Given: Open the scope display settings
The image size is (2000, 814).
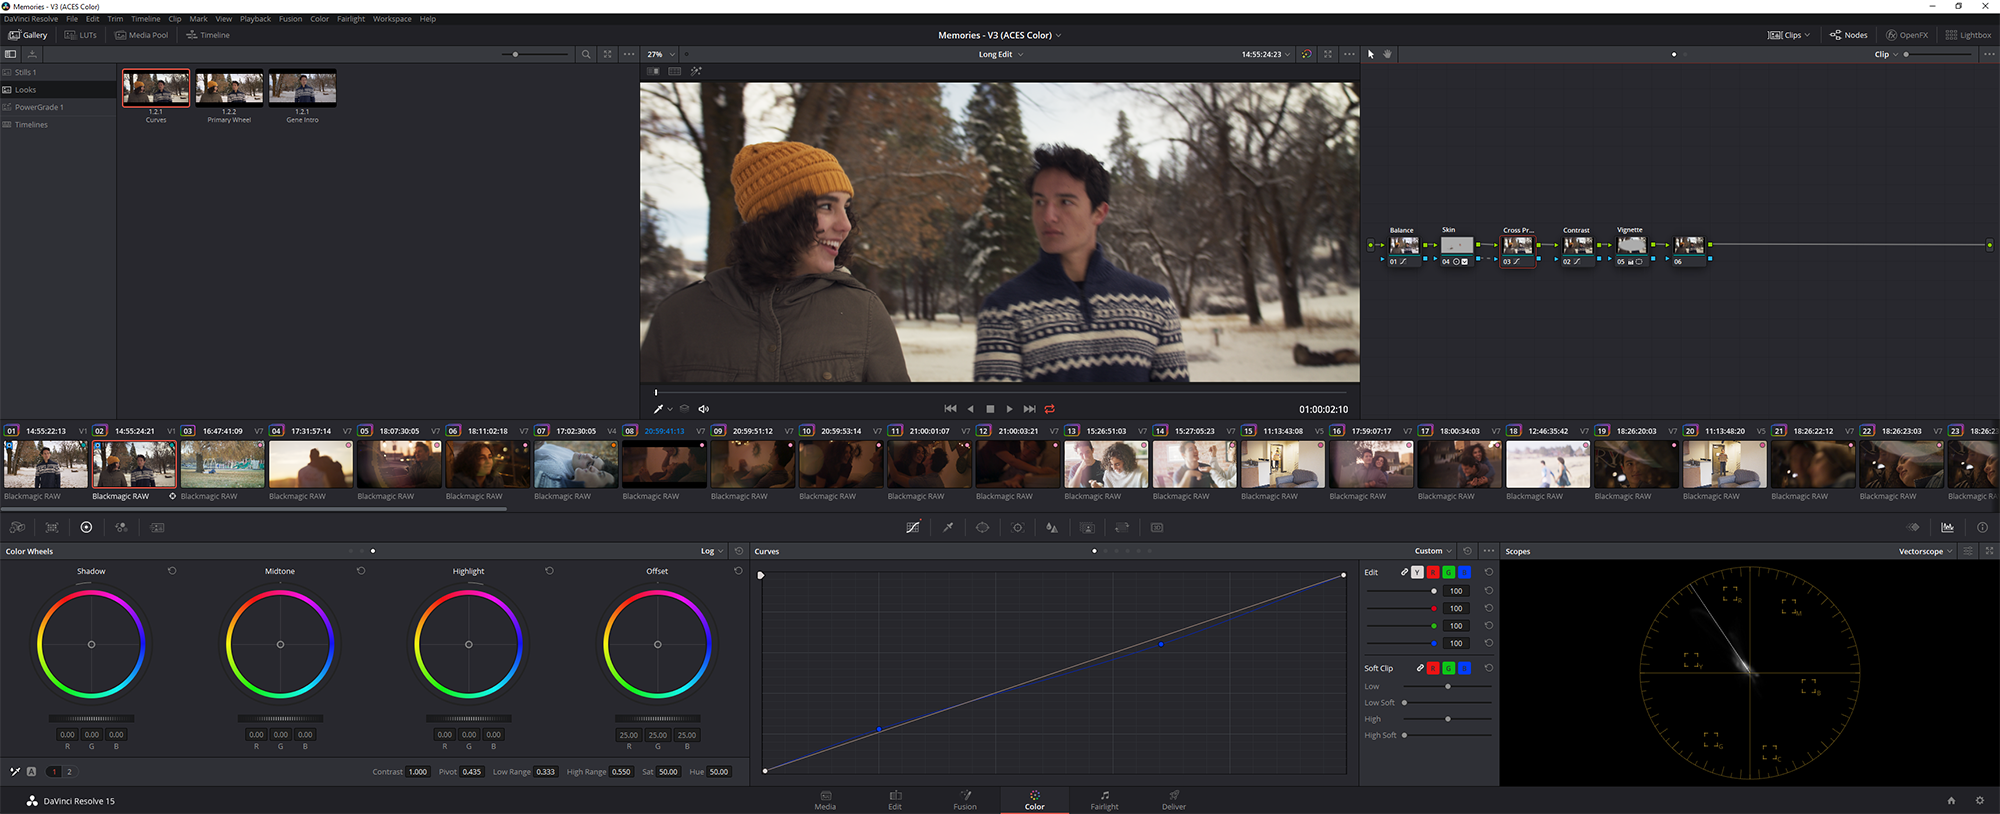Looking at the screenshot, I should 1968,551.
